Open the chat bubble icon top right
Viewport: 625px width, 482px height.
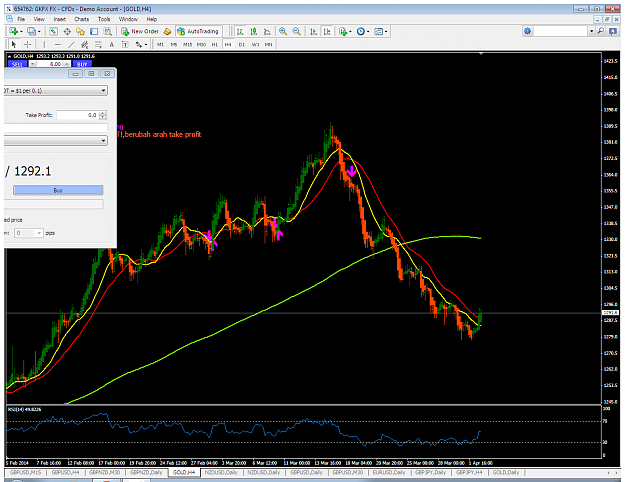(613, 31)
